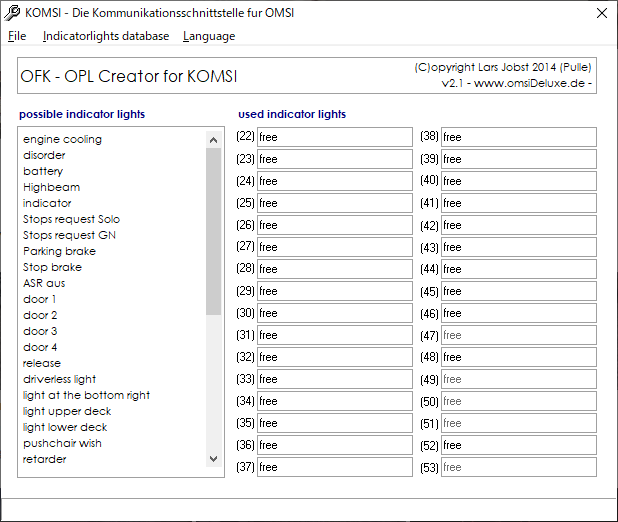Click the list scroll down arrow
Viewport: 618px width, 522px height.
coord(214,459)
